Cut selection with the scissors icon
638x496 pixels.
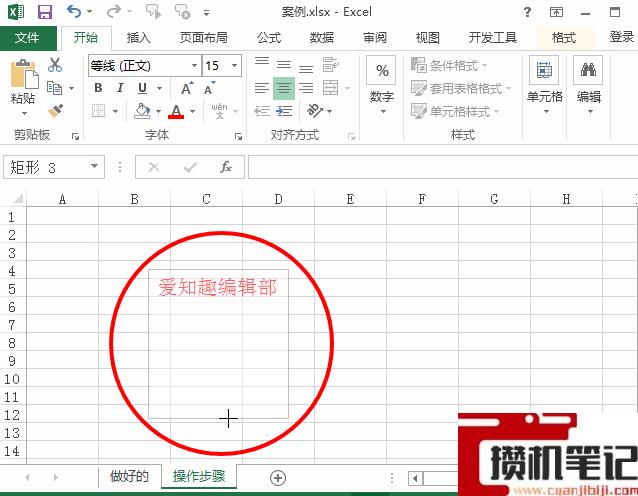(x=55, y=65)
